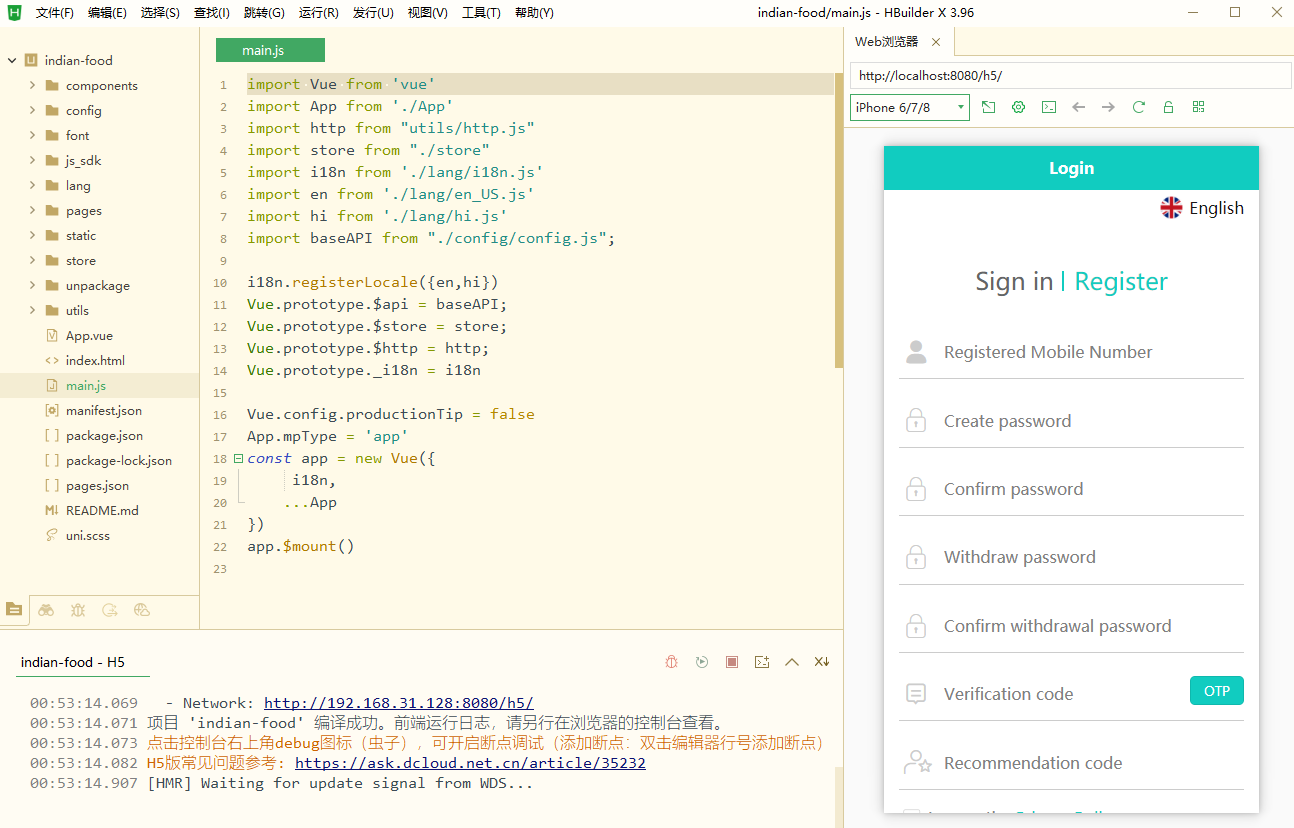The image size is (1294, 828).
Task: Restart the run with the console rerun icon
Action: (x=702, y=662)
